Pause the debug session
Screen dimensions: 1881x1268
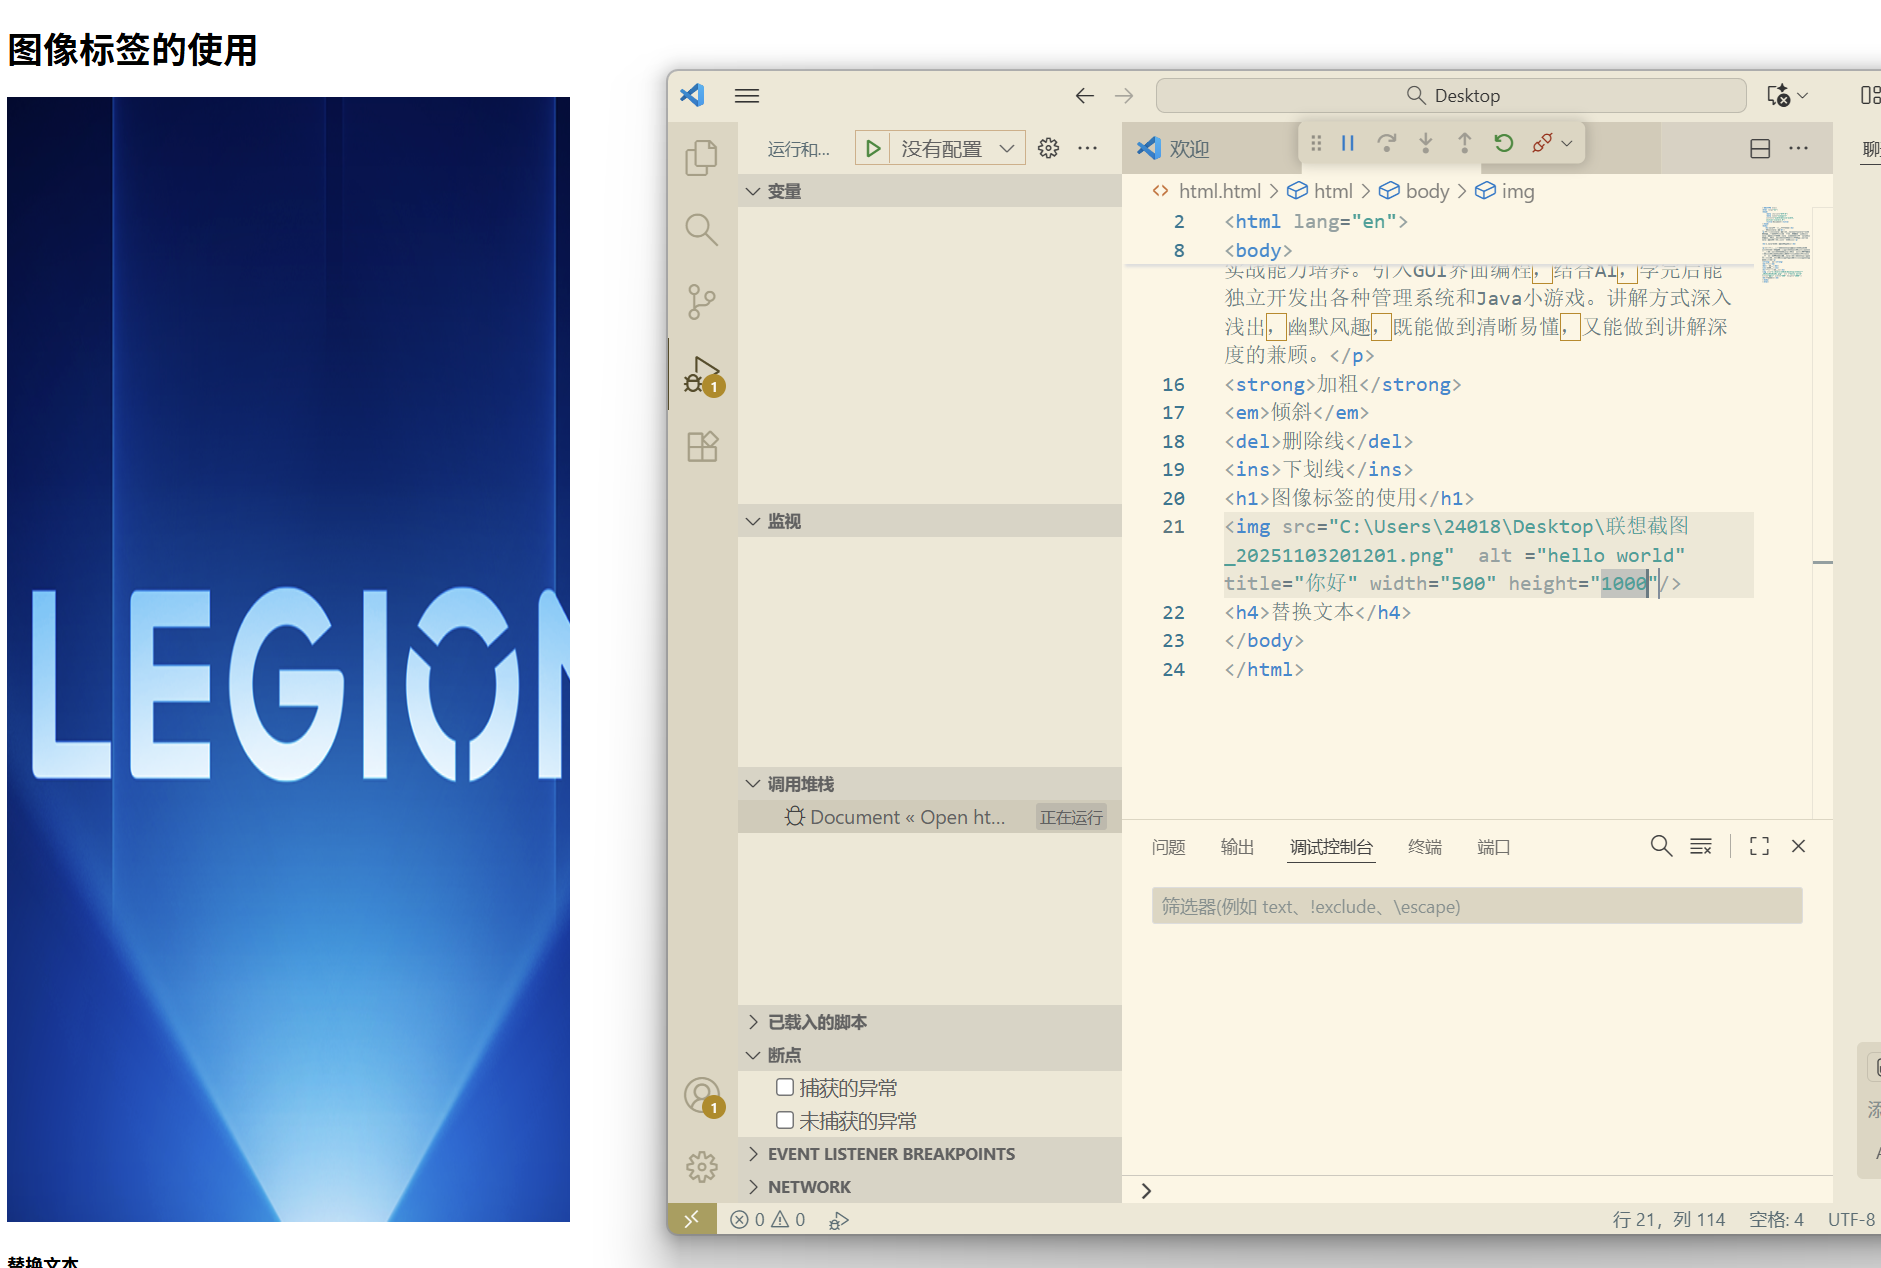coord(1348,143)
